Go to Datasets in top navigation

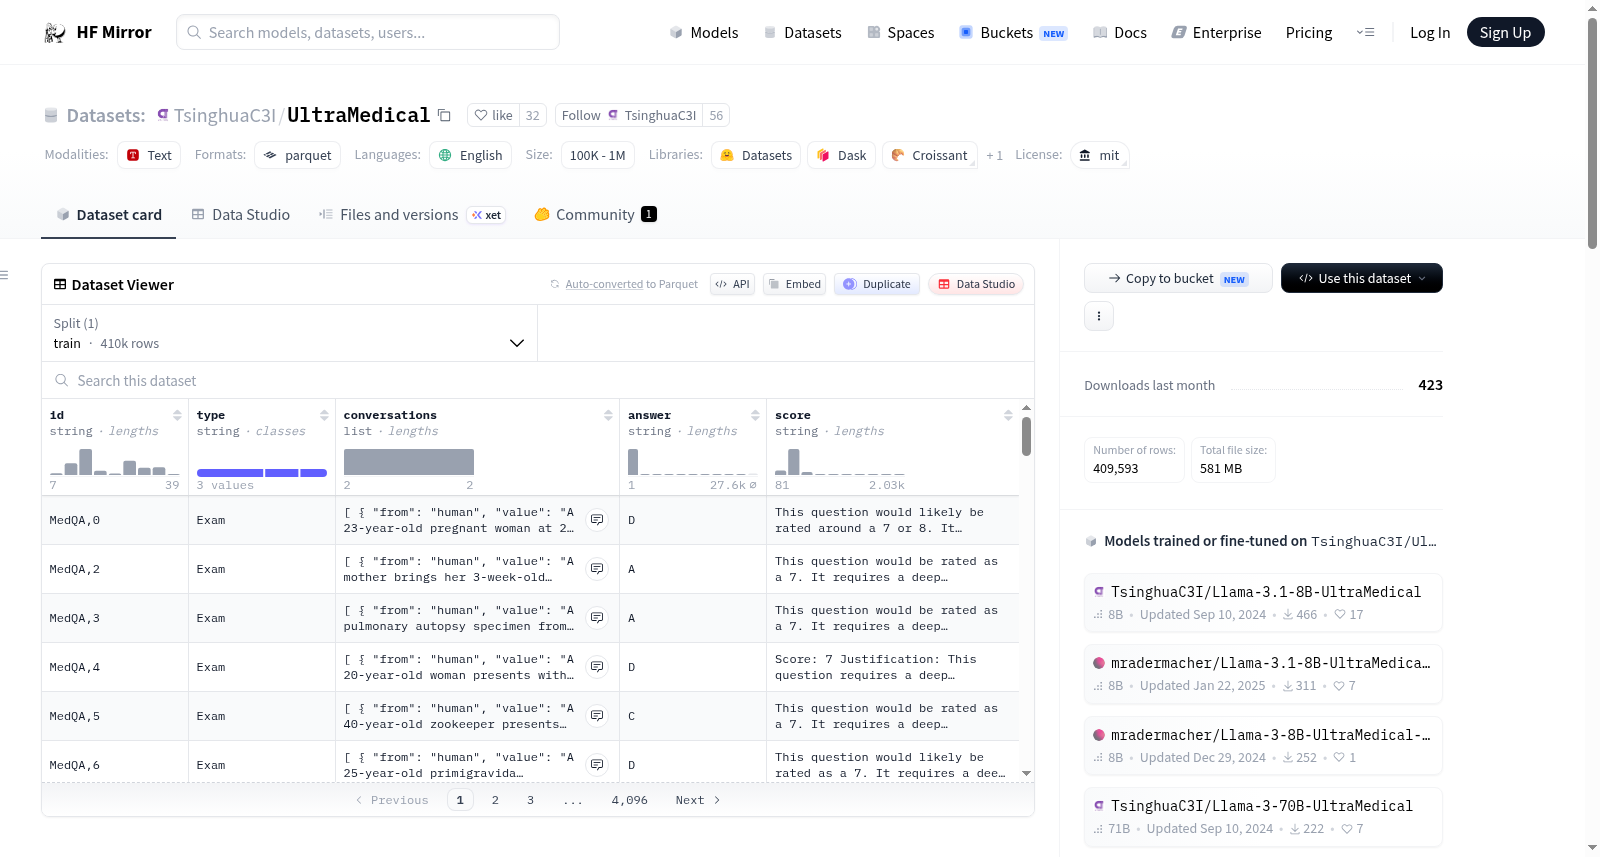pyautogui.click(x=803, y=33)
